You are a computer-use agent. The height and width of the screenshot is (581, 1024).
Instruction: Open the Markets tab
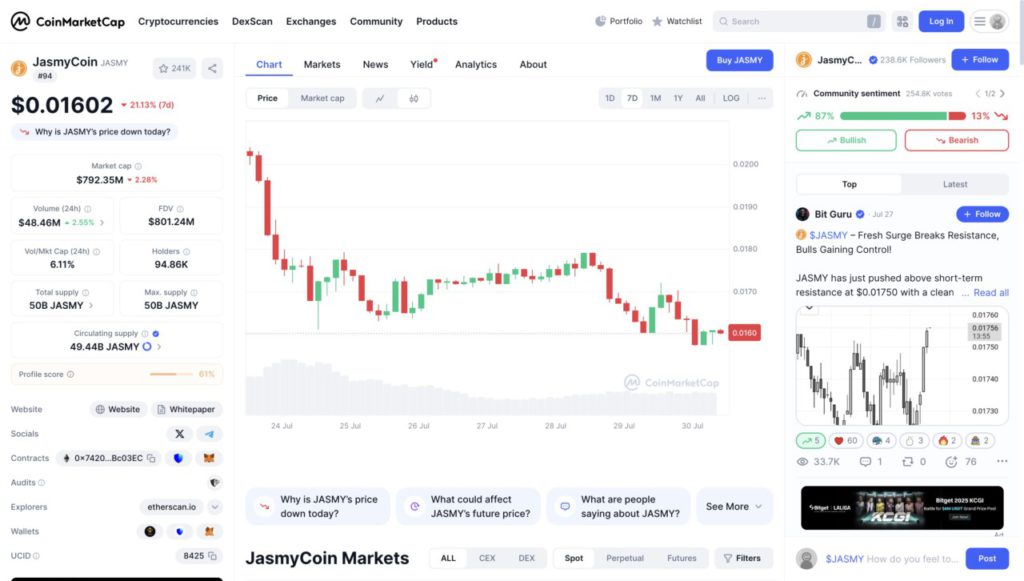pos(322,65)
